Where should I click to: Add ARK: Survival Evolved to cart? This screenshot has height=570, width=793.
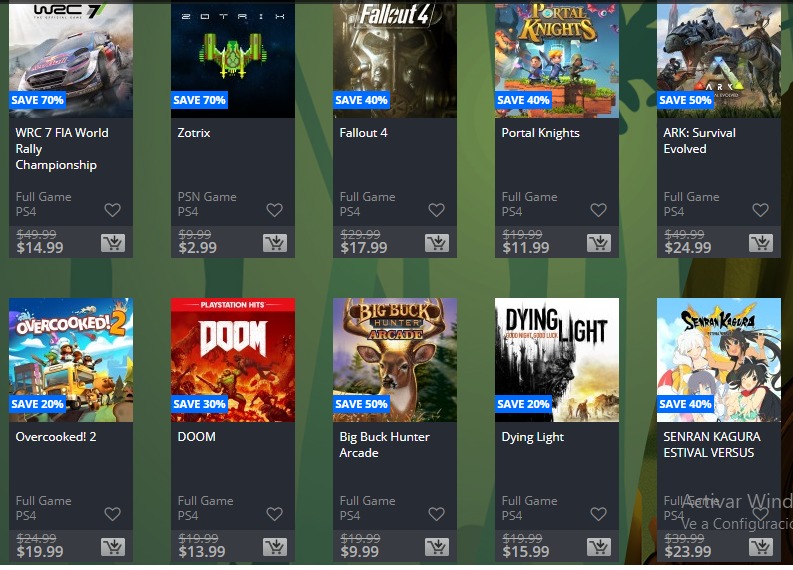pos(761,243)
